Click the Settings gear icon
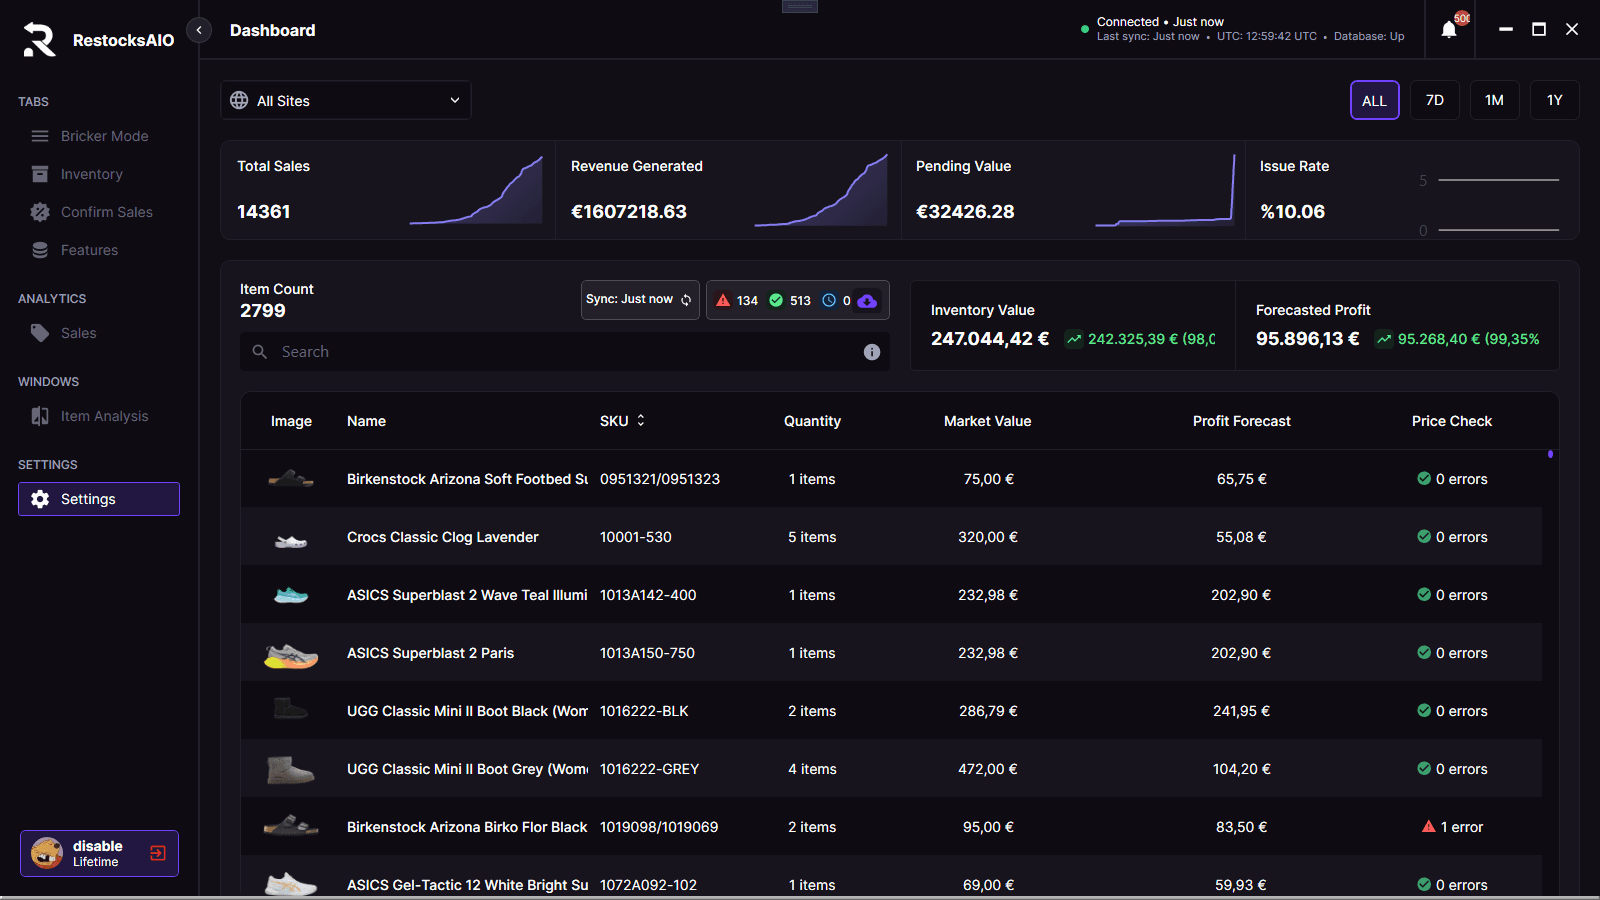 pyautogui.click(x=40, y=499)
